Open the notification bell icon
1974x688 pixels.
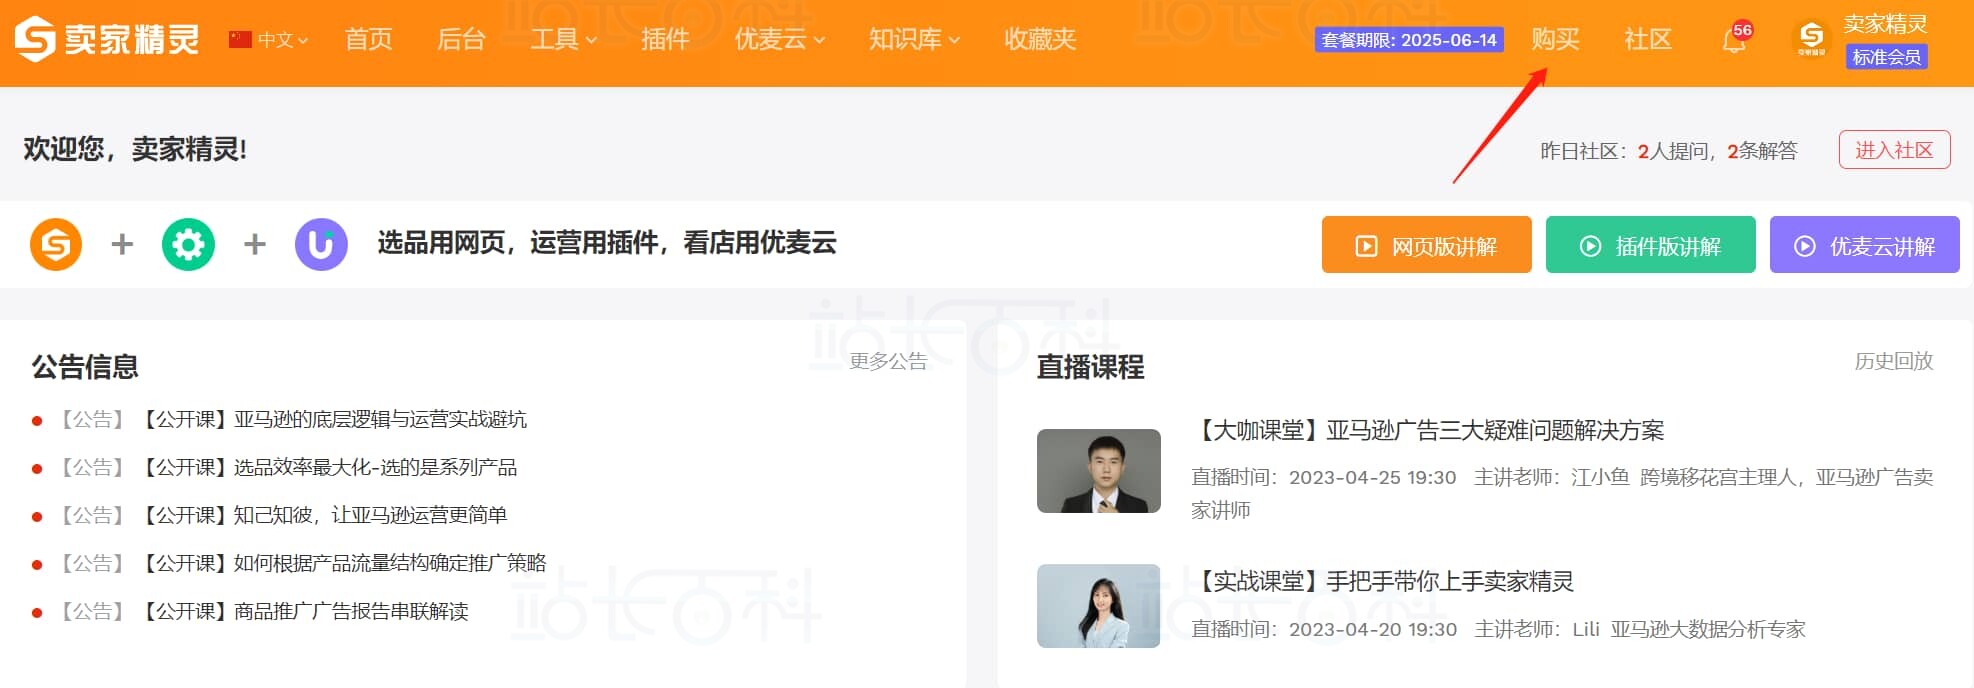[1734, 41]
